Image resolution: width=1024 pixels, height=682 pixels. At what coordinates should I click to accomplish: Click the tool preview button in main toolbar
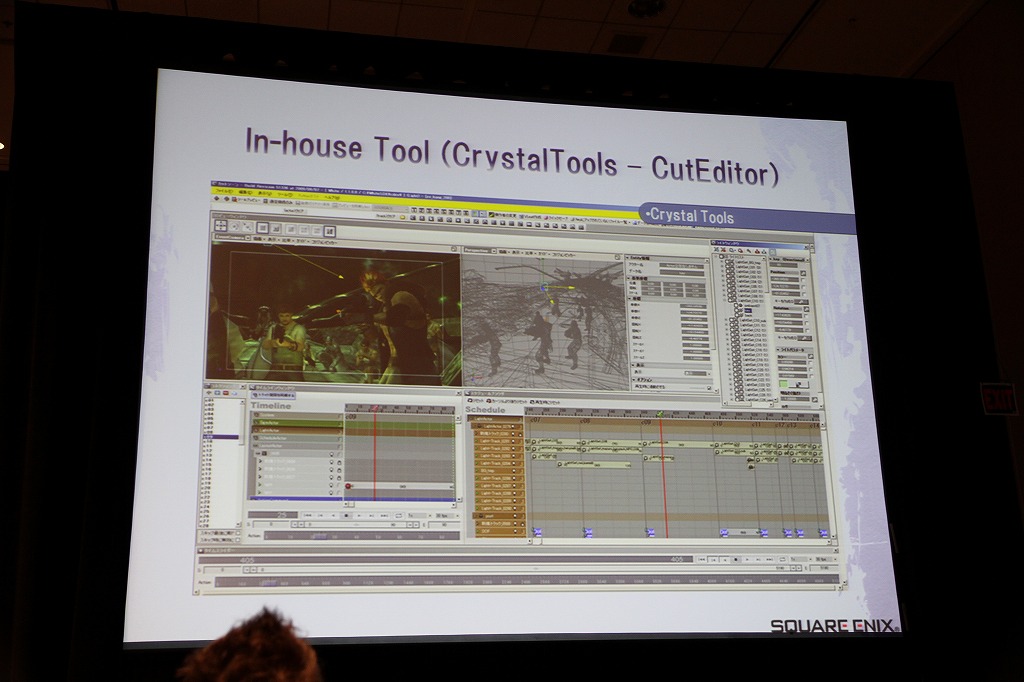point(246,200)
